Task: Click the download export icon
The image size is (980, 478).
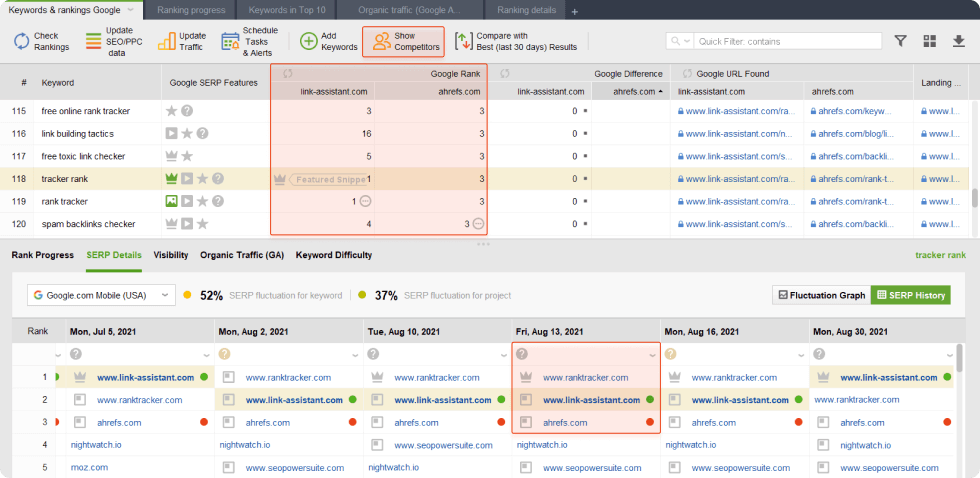Action: tap(959, 41)
